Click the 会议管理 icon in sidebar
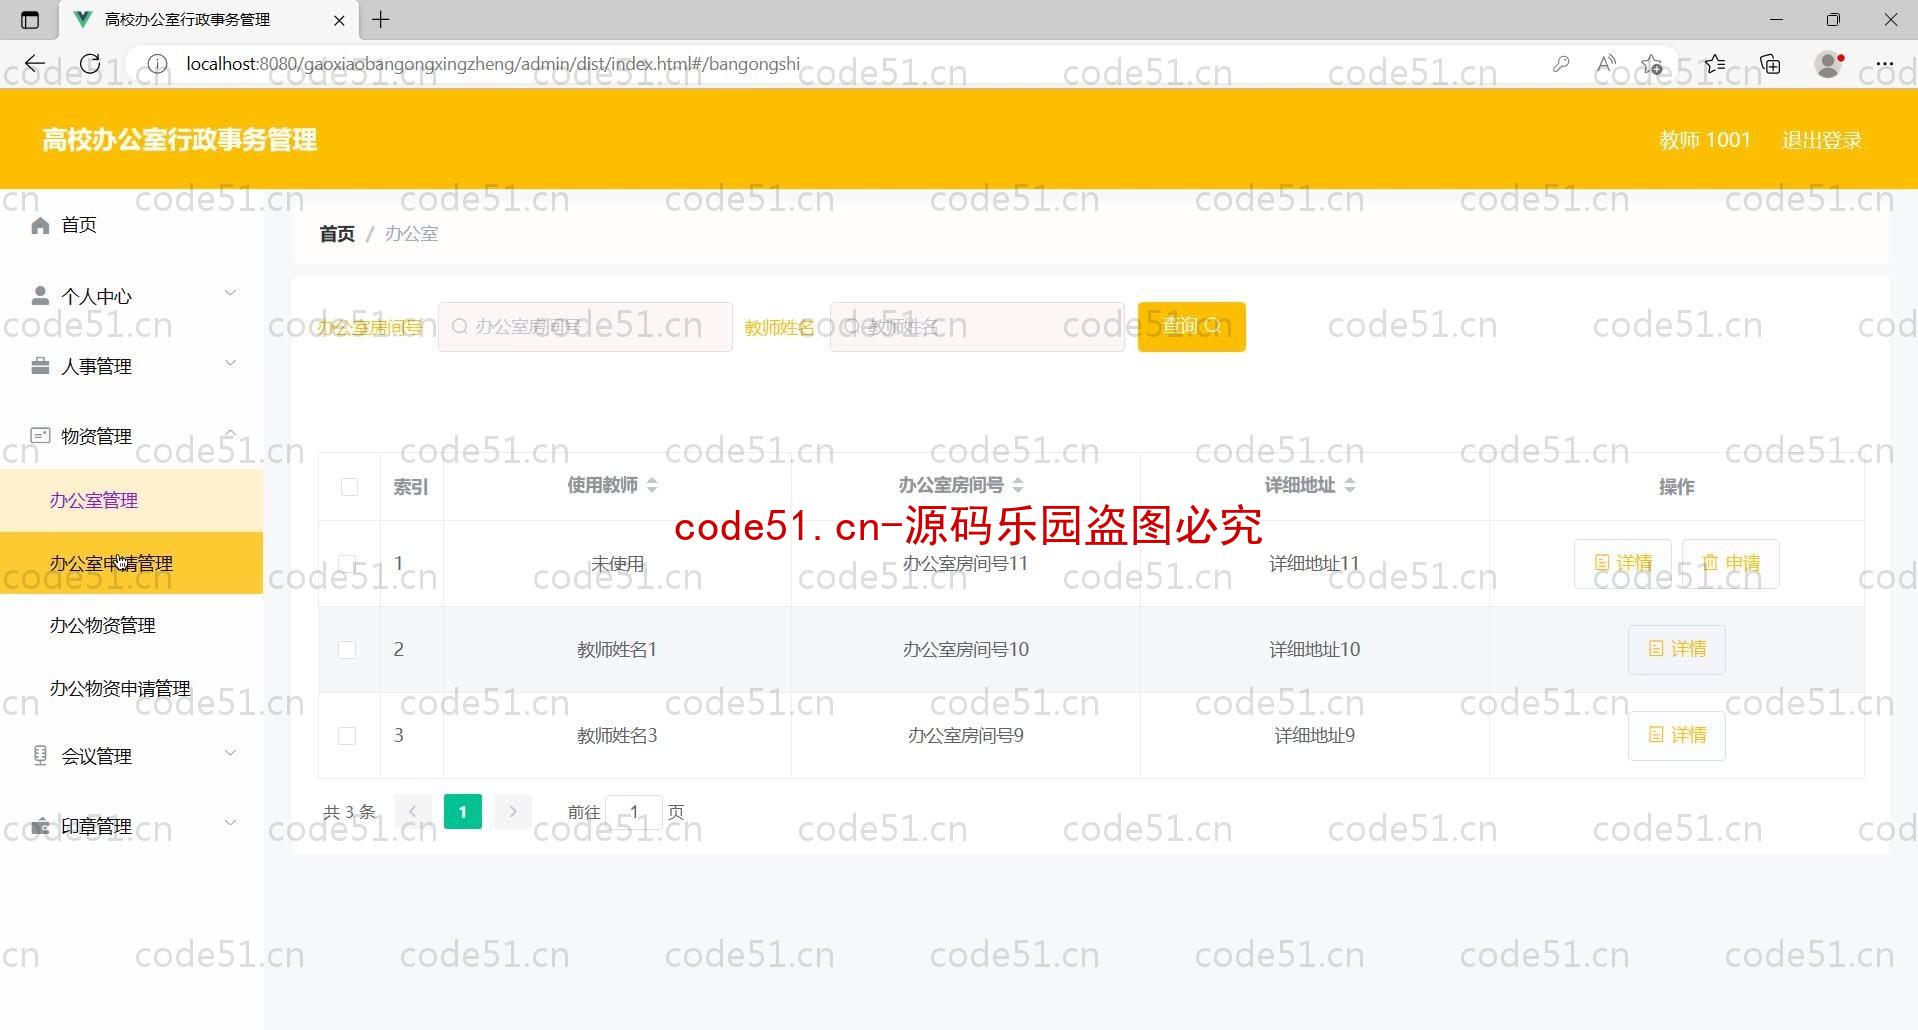 (x=40, y=756)
